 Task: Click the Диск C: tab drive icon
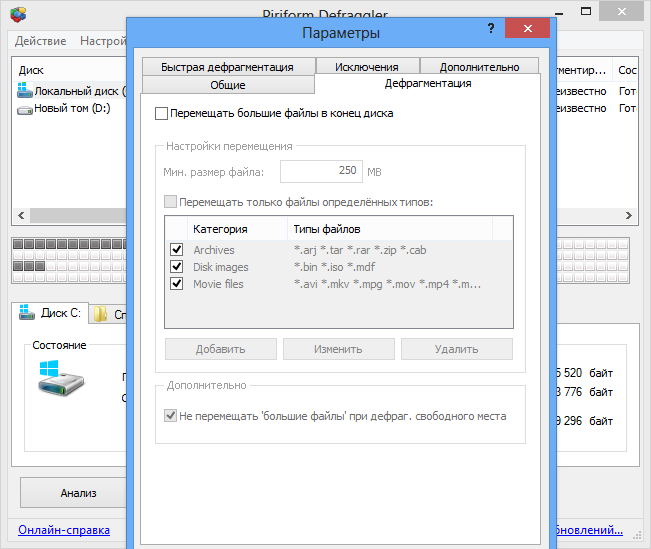click(x=27, y=312)
